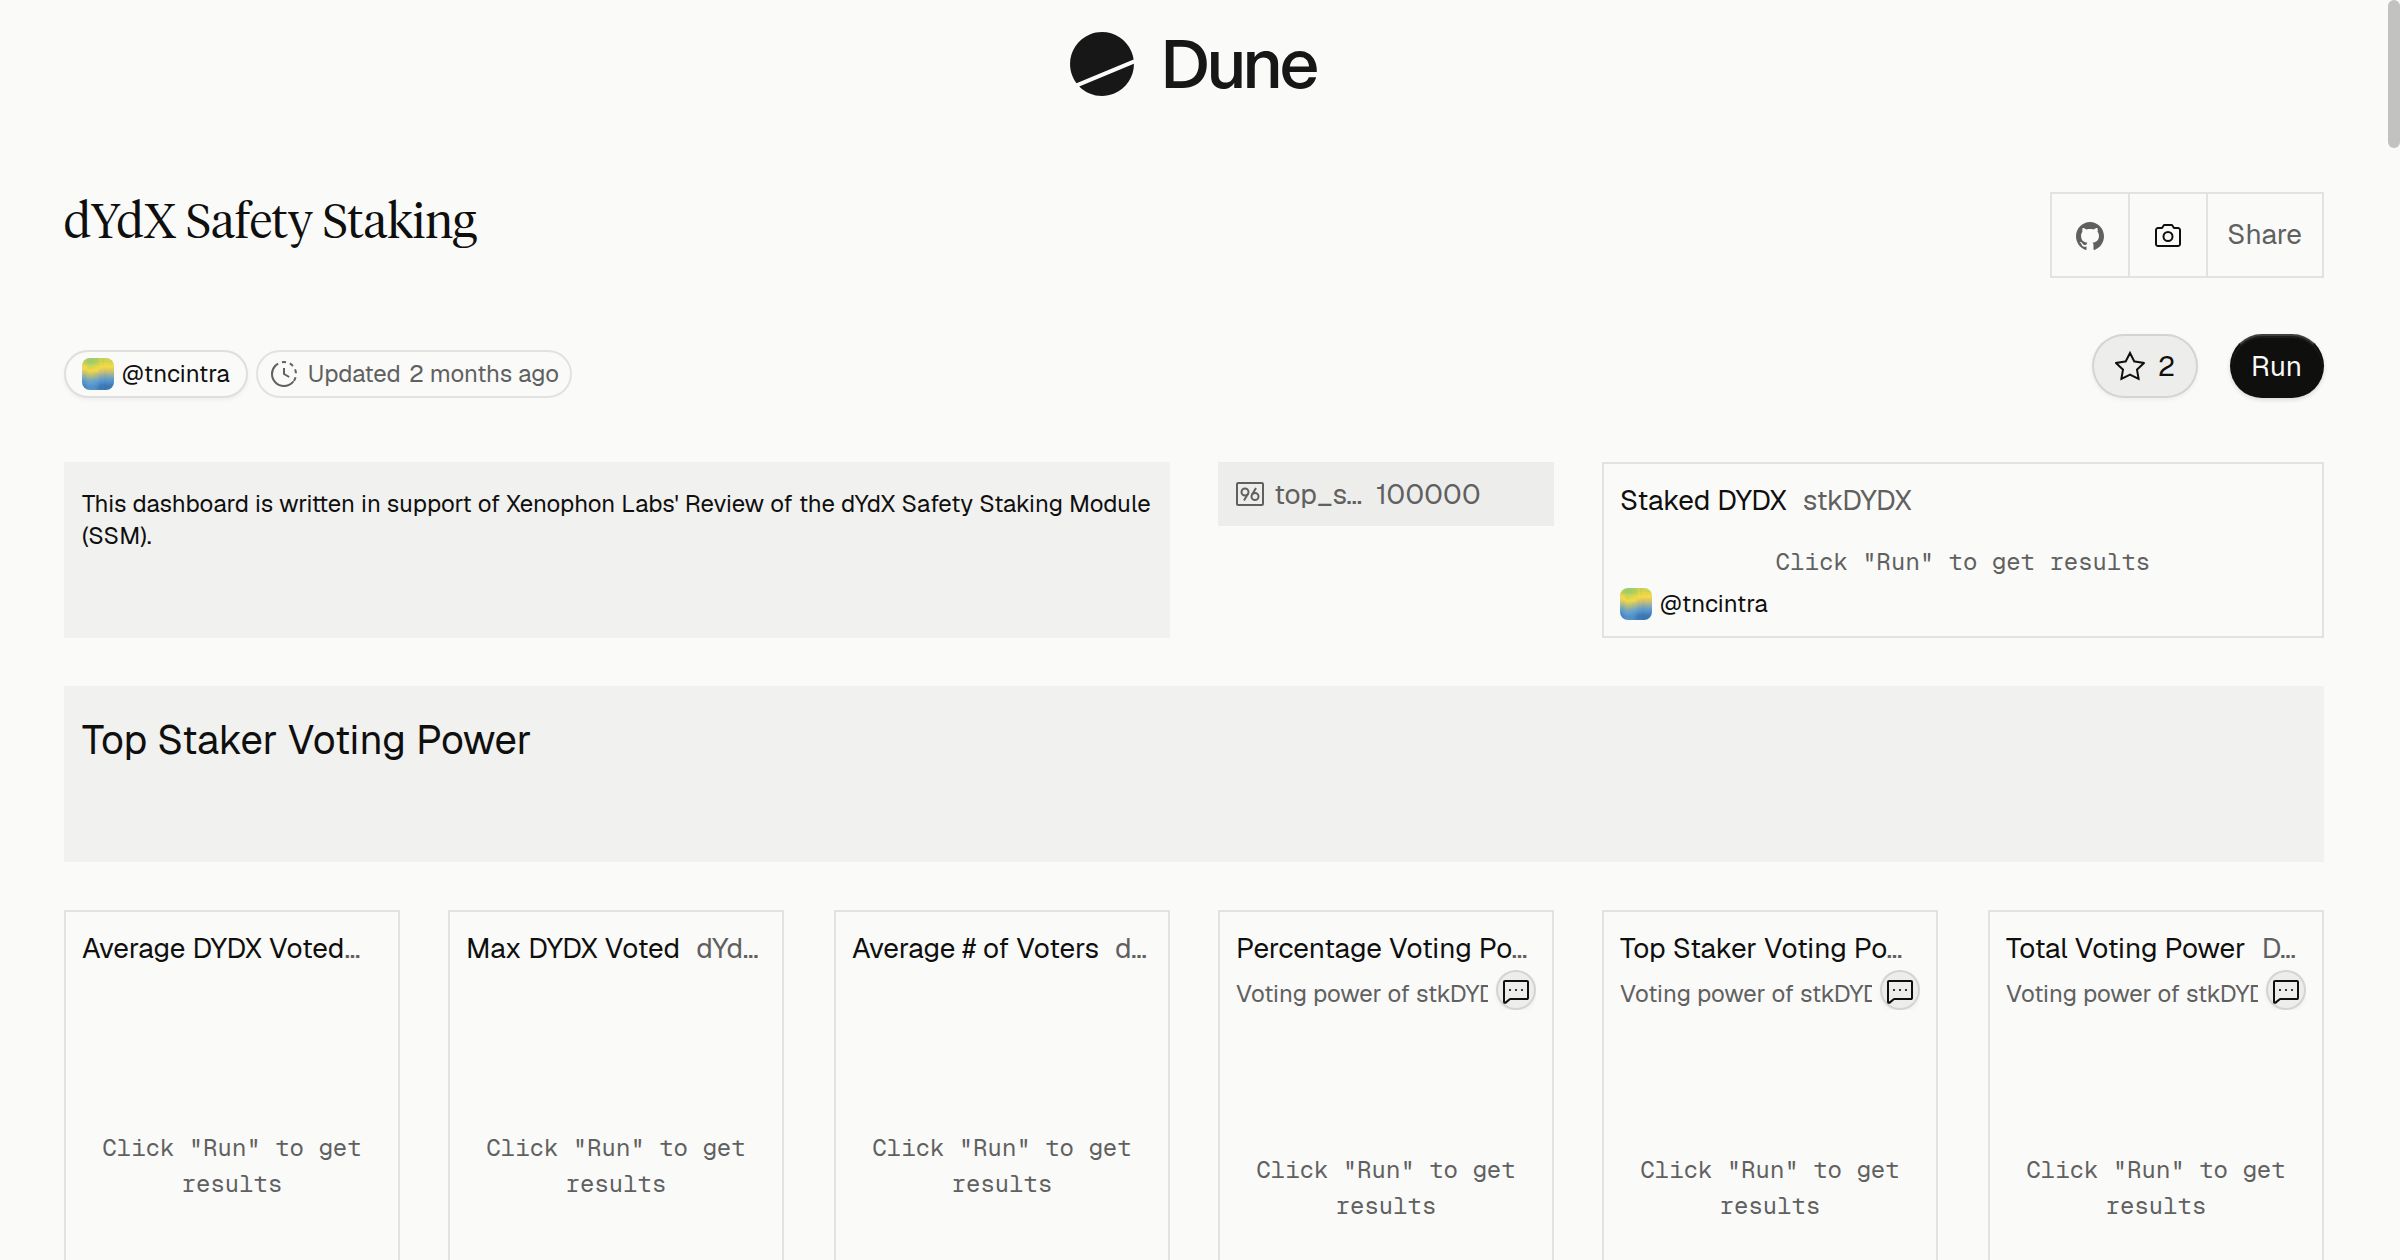The height and width of the screenshot is (1260, 2400).
Task: Click the Xenophon Labs description text
Action: coord(616,519)
